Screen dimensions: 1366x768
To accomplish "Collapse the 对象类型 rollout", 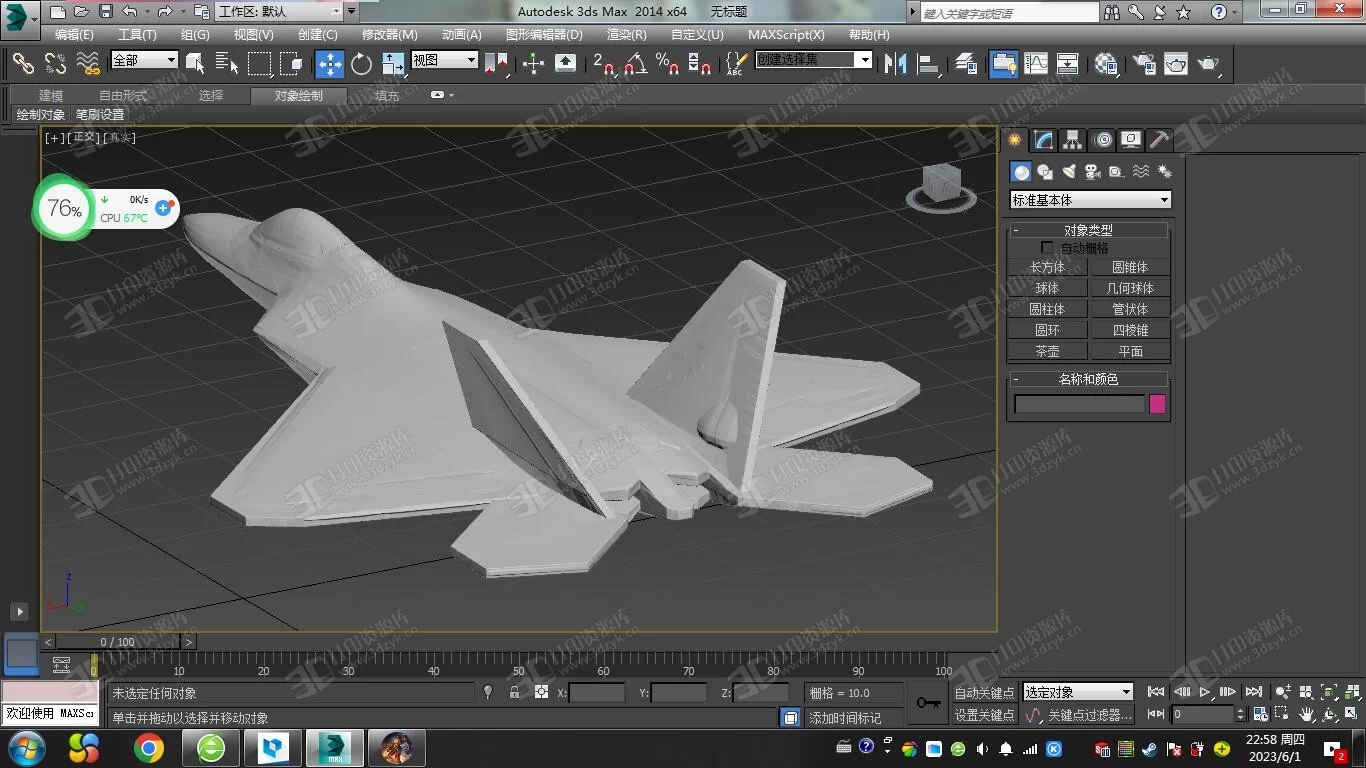I will [1088, 230].
